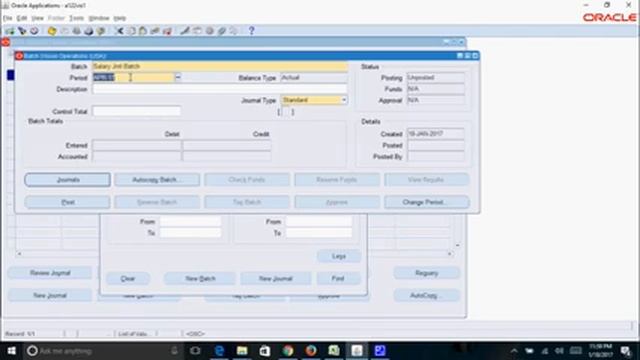Click the Zoom toolbar icon

(x=198, y=31)
